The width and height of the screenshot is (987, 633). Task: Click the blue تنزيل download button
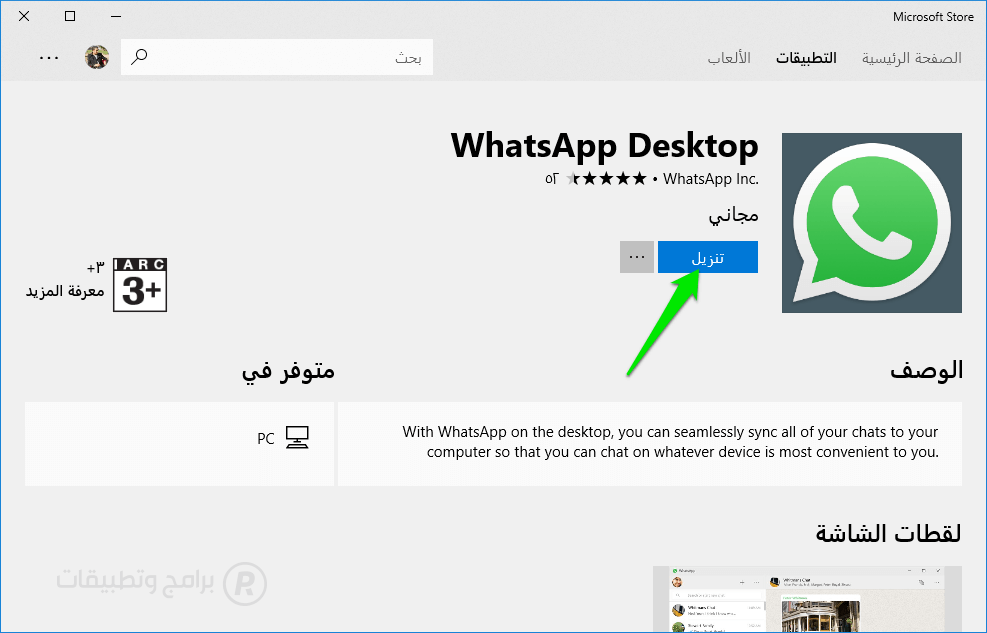tap(708, 257)
